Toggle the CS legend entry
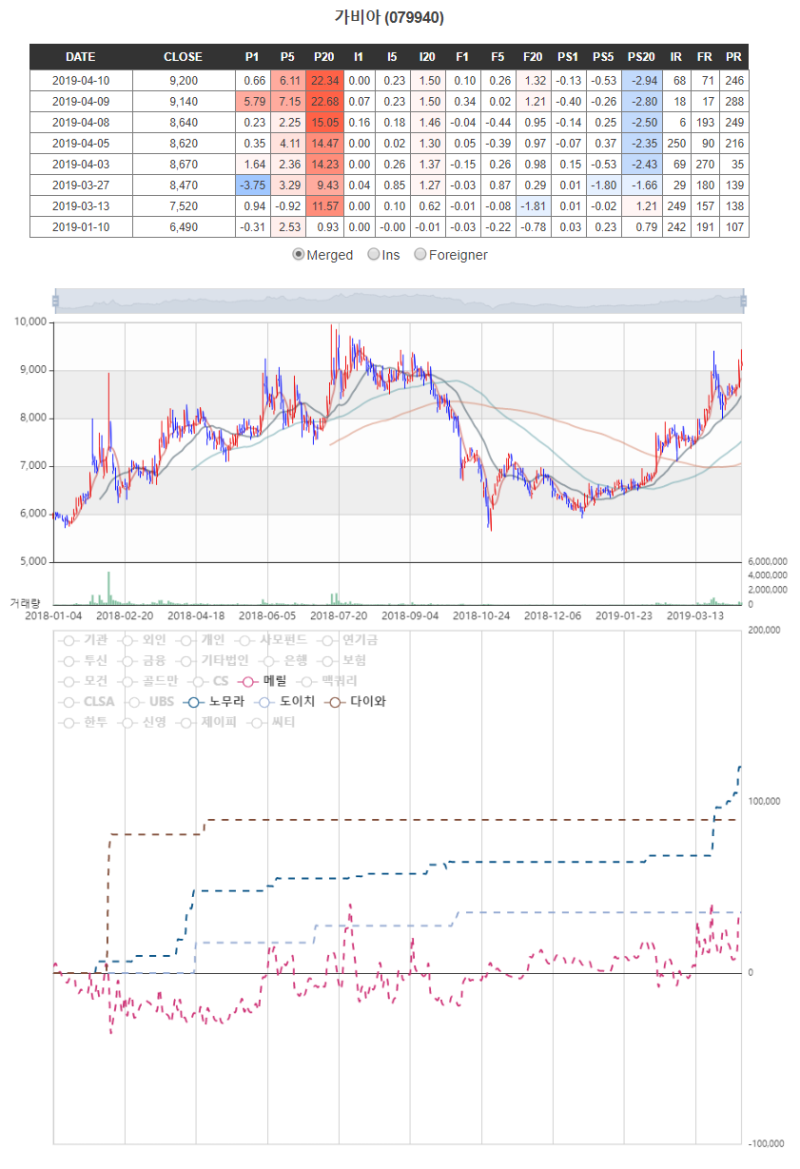Screen dimensions: 800x1169 point(208,681)
